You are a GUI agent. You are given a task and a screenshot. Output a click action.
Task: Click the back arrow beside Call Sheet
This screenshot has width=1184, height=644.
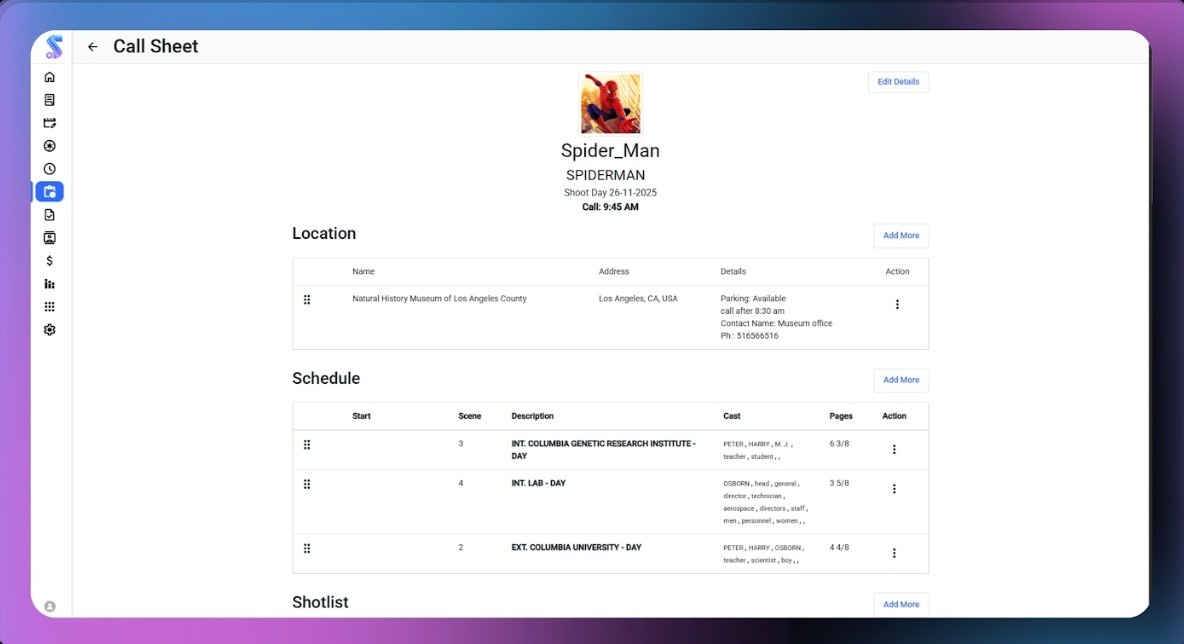pos(92,46)
